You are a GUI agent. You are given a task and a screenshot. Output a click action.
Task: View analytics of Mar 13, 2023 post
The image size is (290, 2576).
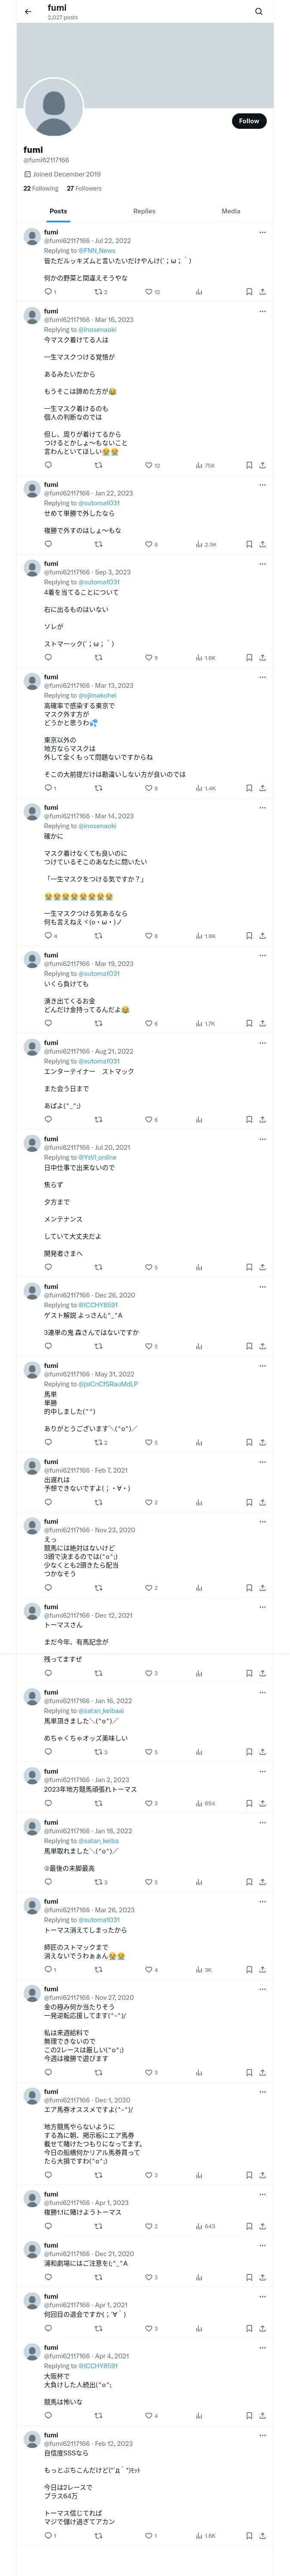click(x=200, y=788)
